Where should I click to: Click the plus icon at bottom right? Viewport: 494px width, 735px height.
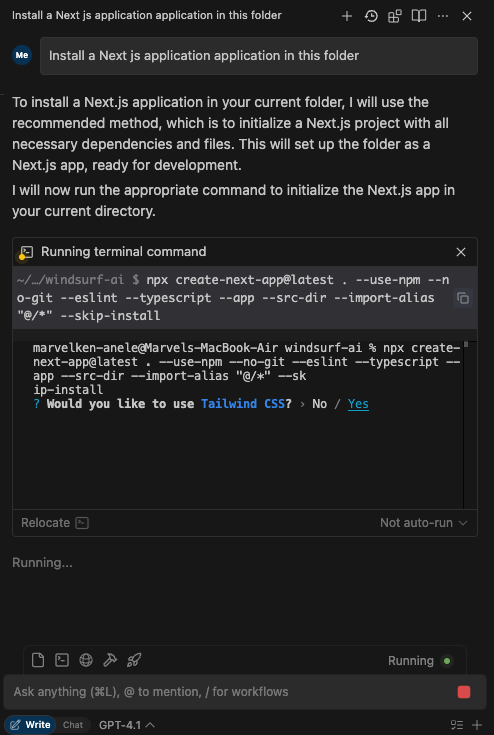click(x=477, y=725)
